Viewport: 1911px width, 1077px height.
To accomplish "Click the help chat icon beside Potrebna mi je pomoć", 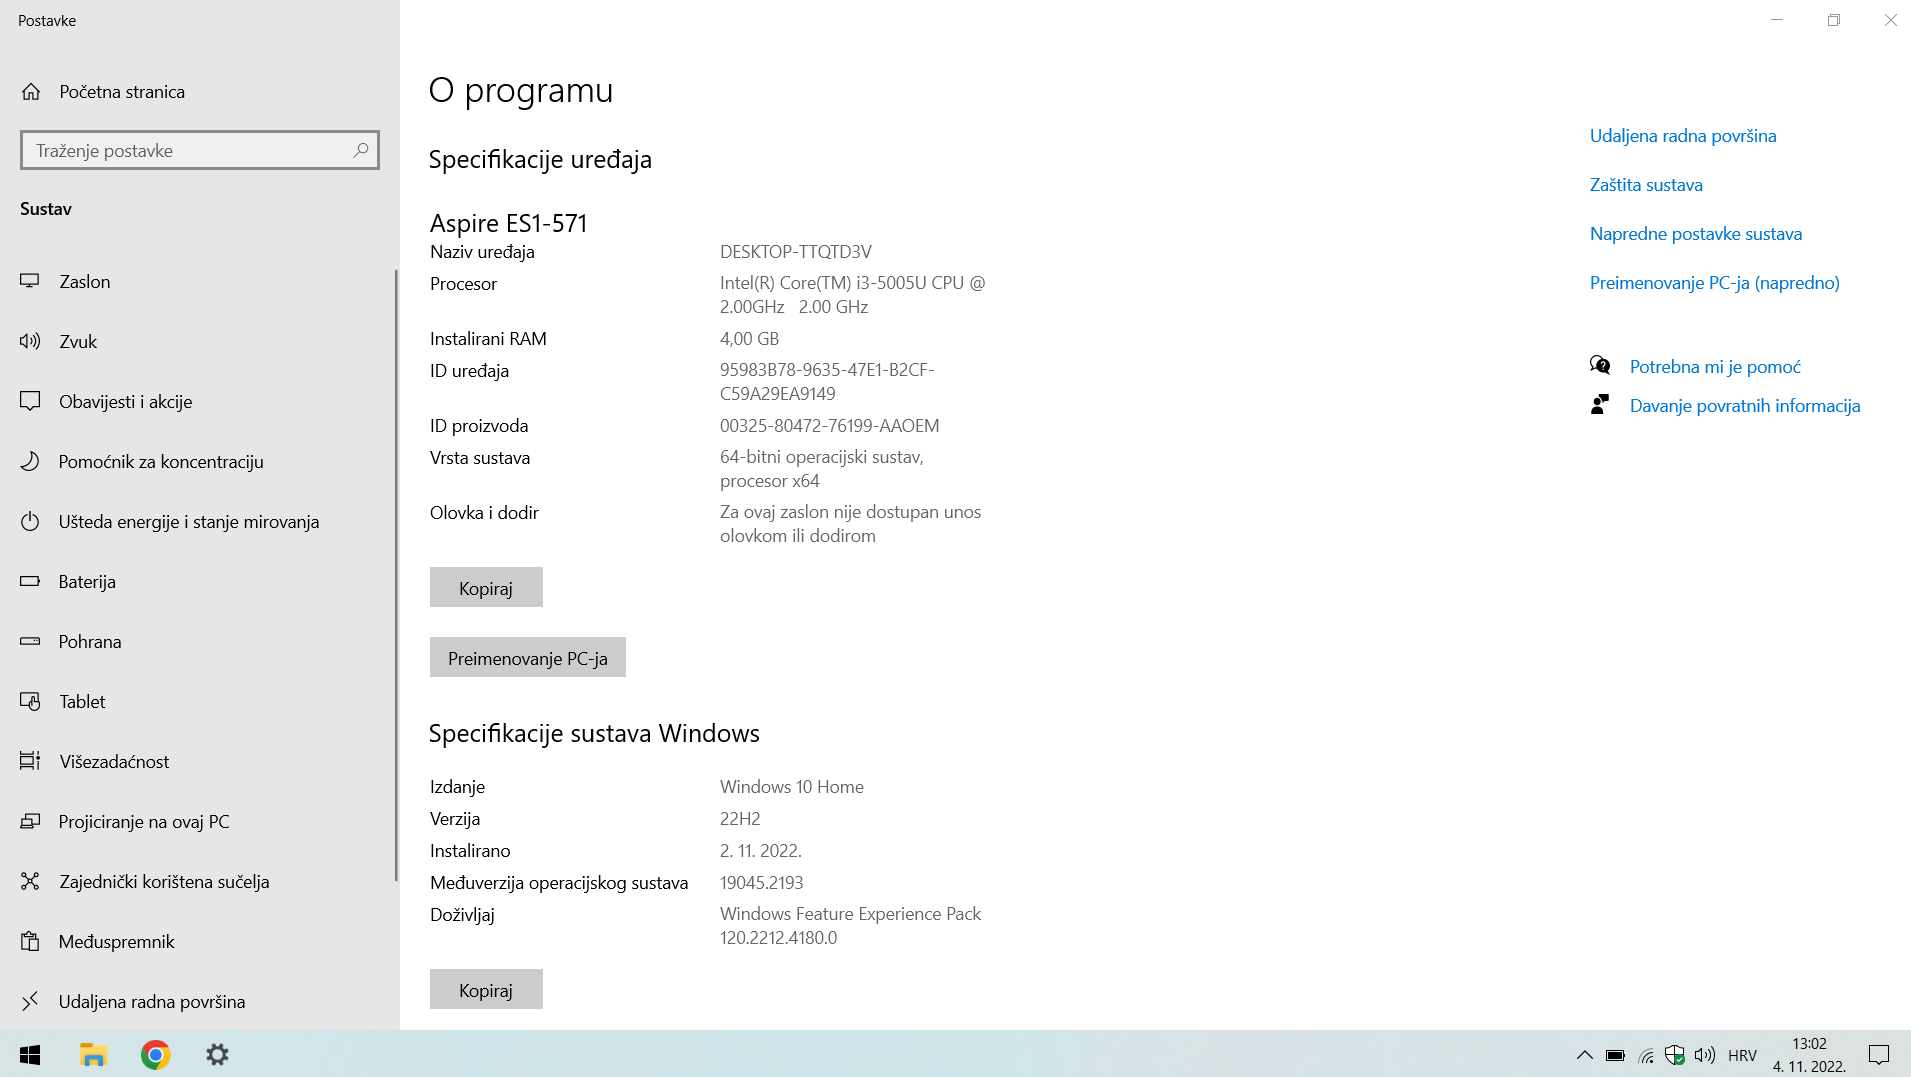I will tap(1600, 366).
